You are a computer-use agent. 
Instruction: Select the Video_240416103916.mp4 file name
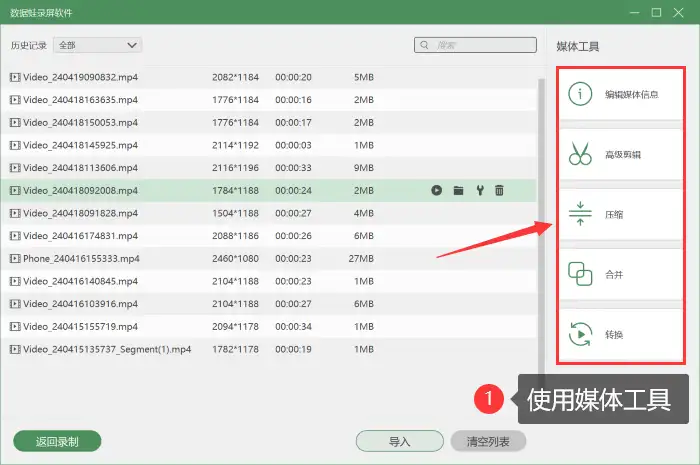80,304
